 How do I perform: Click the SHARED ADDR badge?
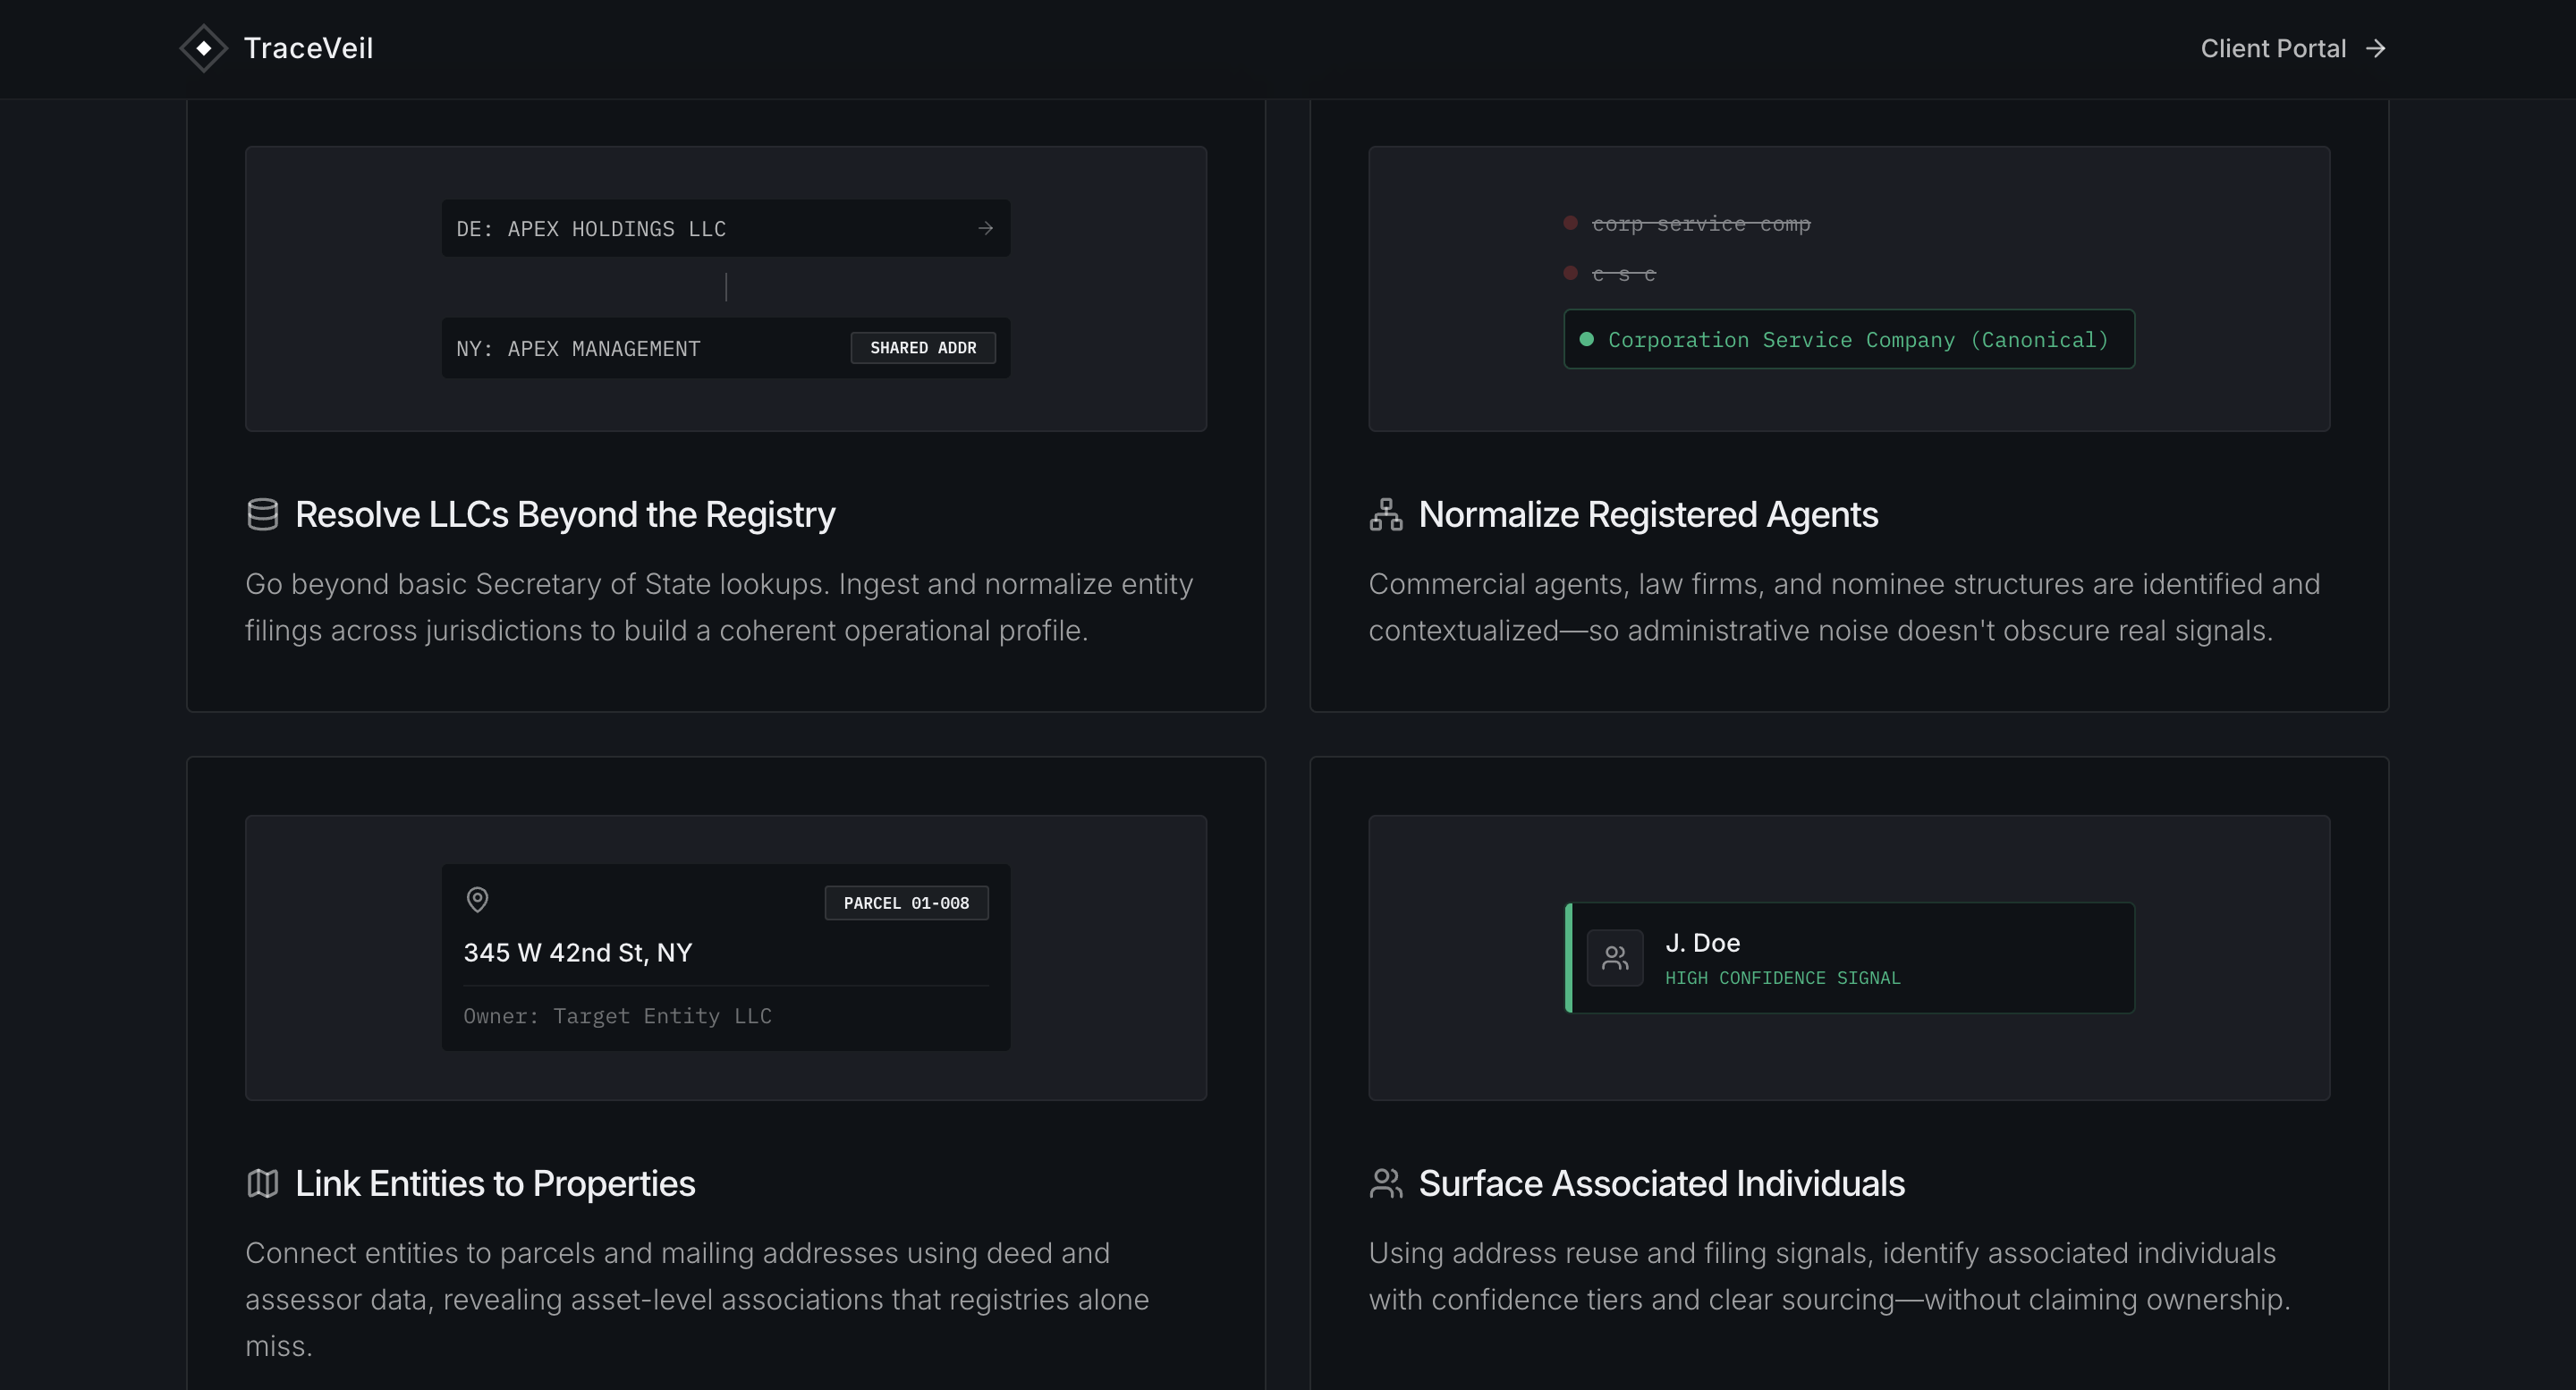click(922, 348)
